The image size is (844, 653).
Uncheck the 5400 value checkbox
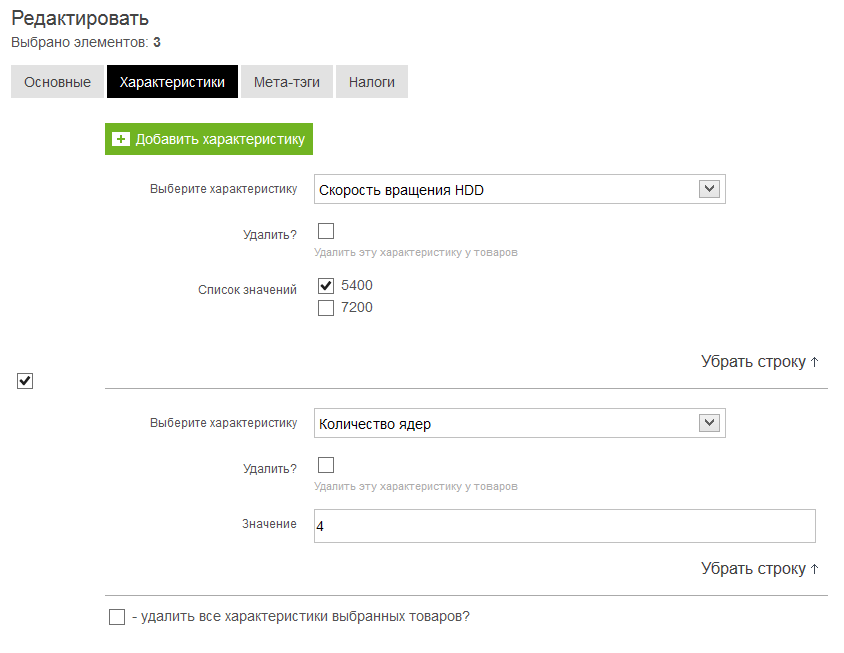coord(326,286)
